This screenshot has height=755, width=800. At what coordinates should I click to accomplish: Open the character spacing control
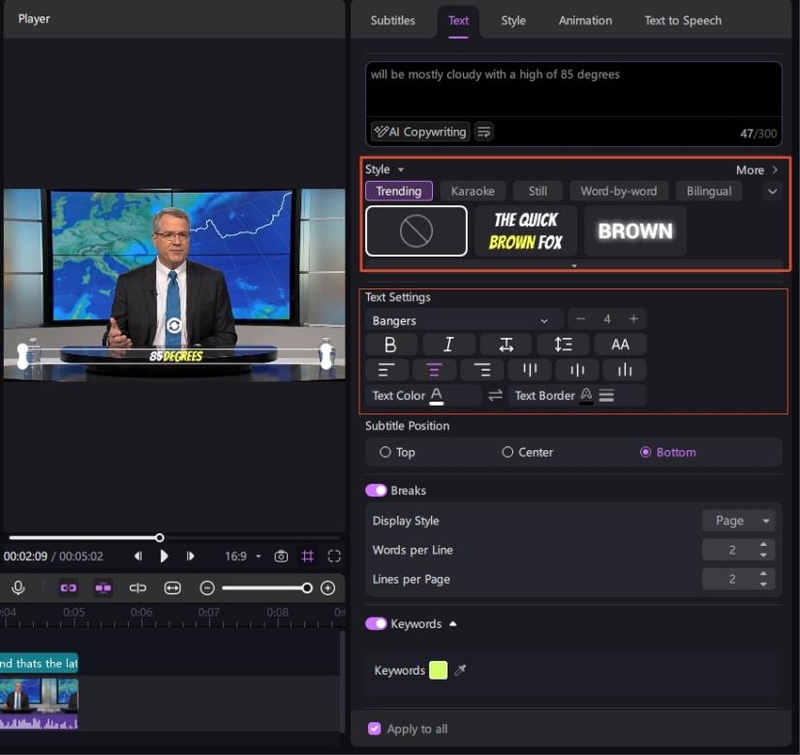tap(506, 345)
